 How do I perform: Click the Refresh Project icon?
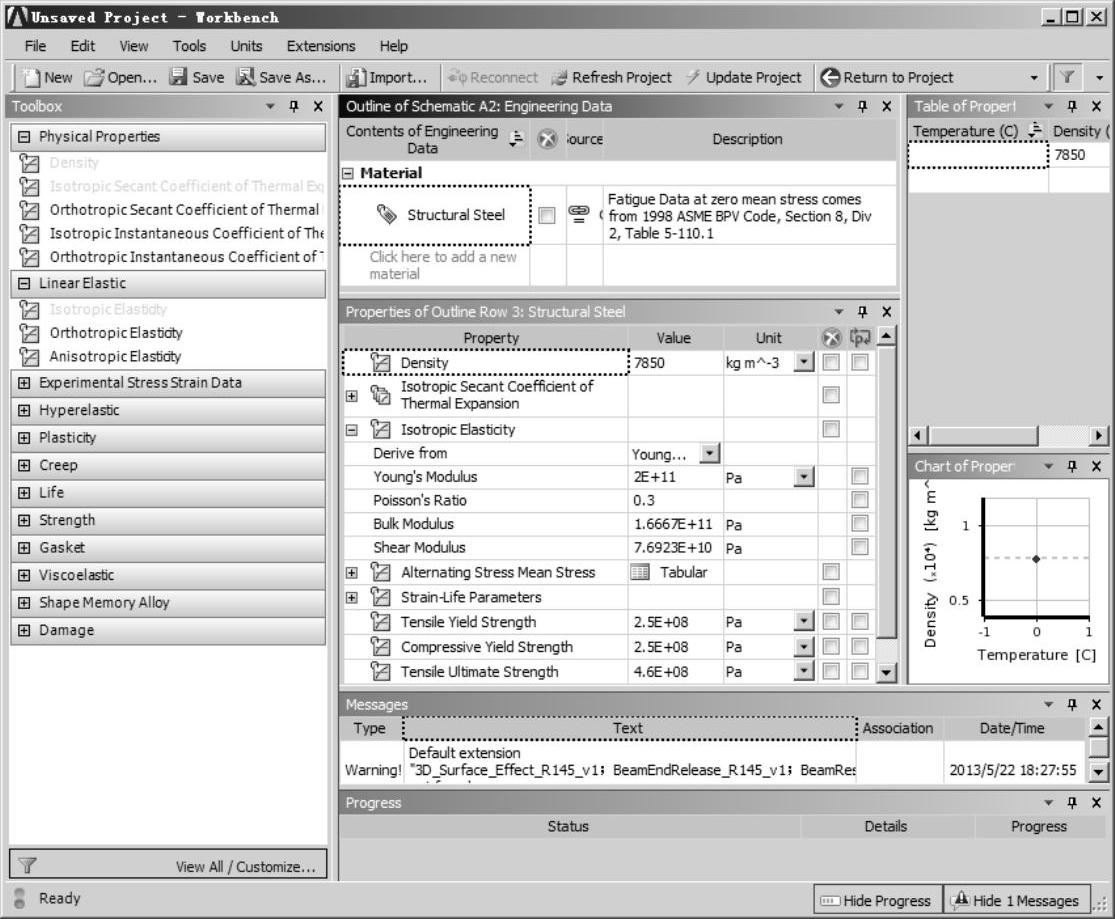click(x=559, y=78)
